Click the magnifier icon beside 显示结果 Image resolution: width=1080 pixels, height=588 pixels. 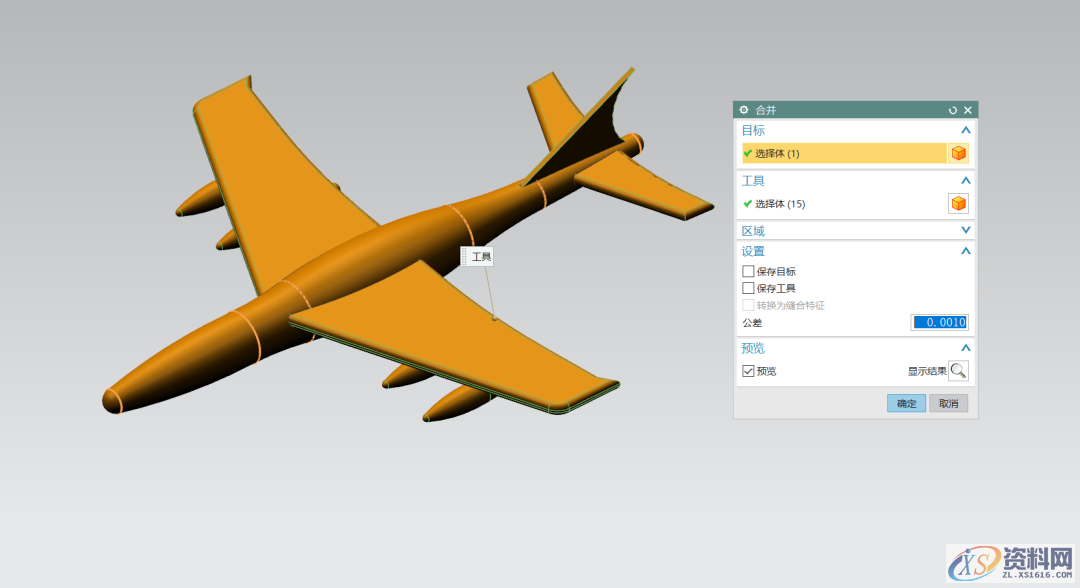pos(958,371)
